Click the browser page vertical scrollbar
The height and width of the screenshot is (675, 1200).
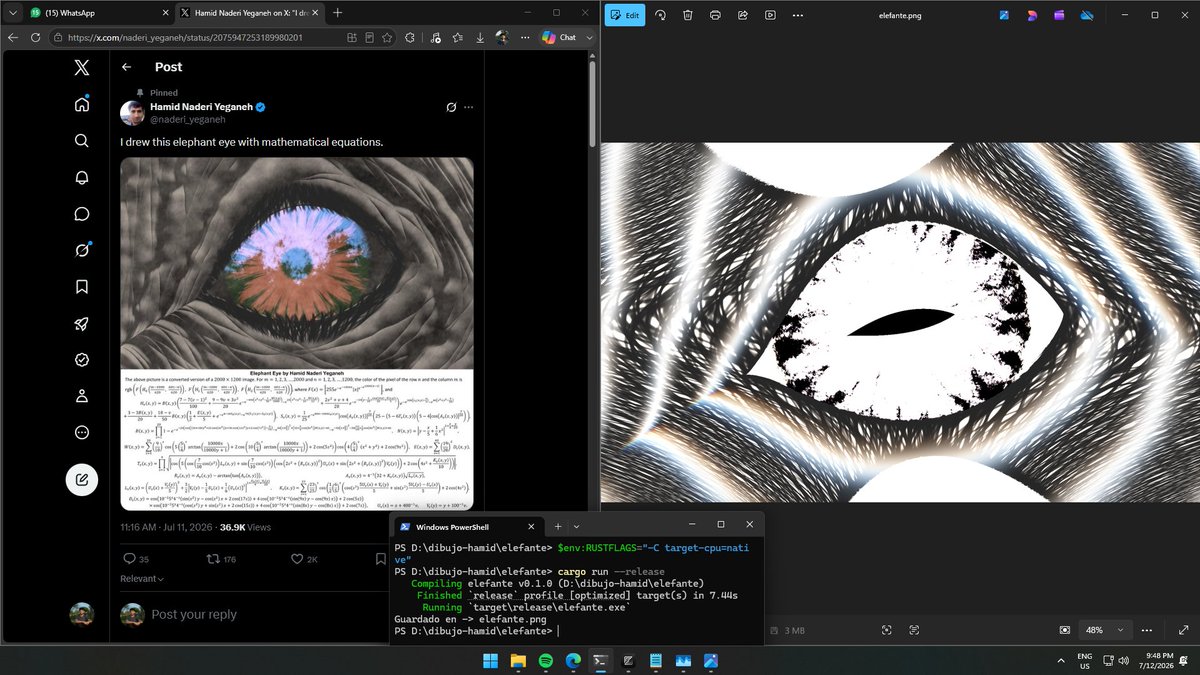click(x=592, y=105)
